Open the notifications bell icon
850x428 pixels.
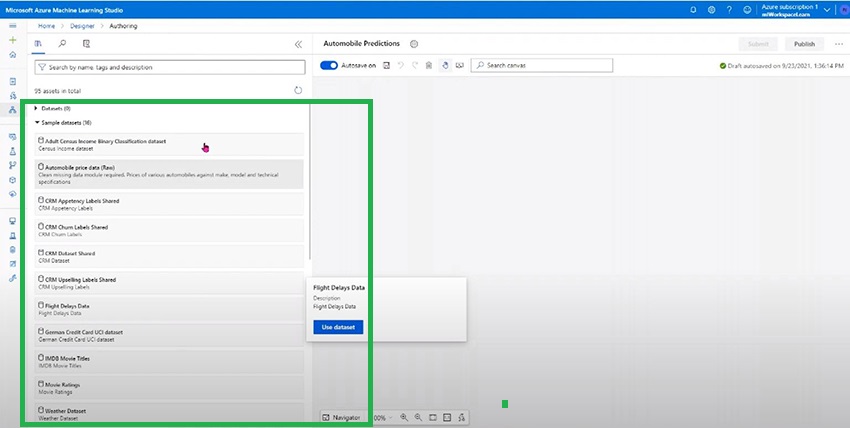693,10
